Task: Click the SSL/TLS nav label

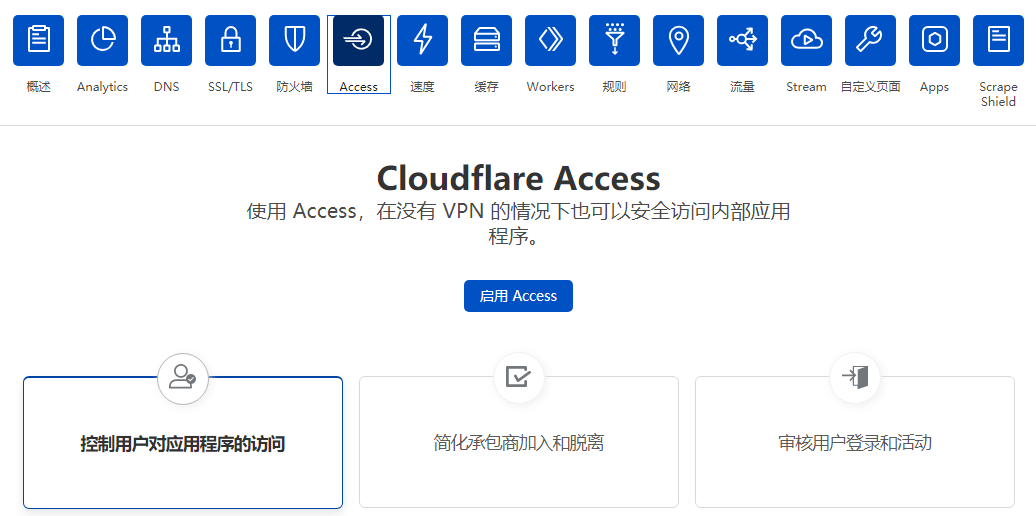Action: (x=230, y=87)
